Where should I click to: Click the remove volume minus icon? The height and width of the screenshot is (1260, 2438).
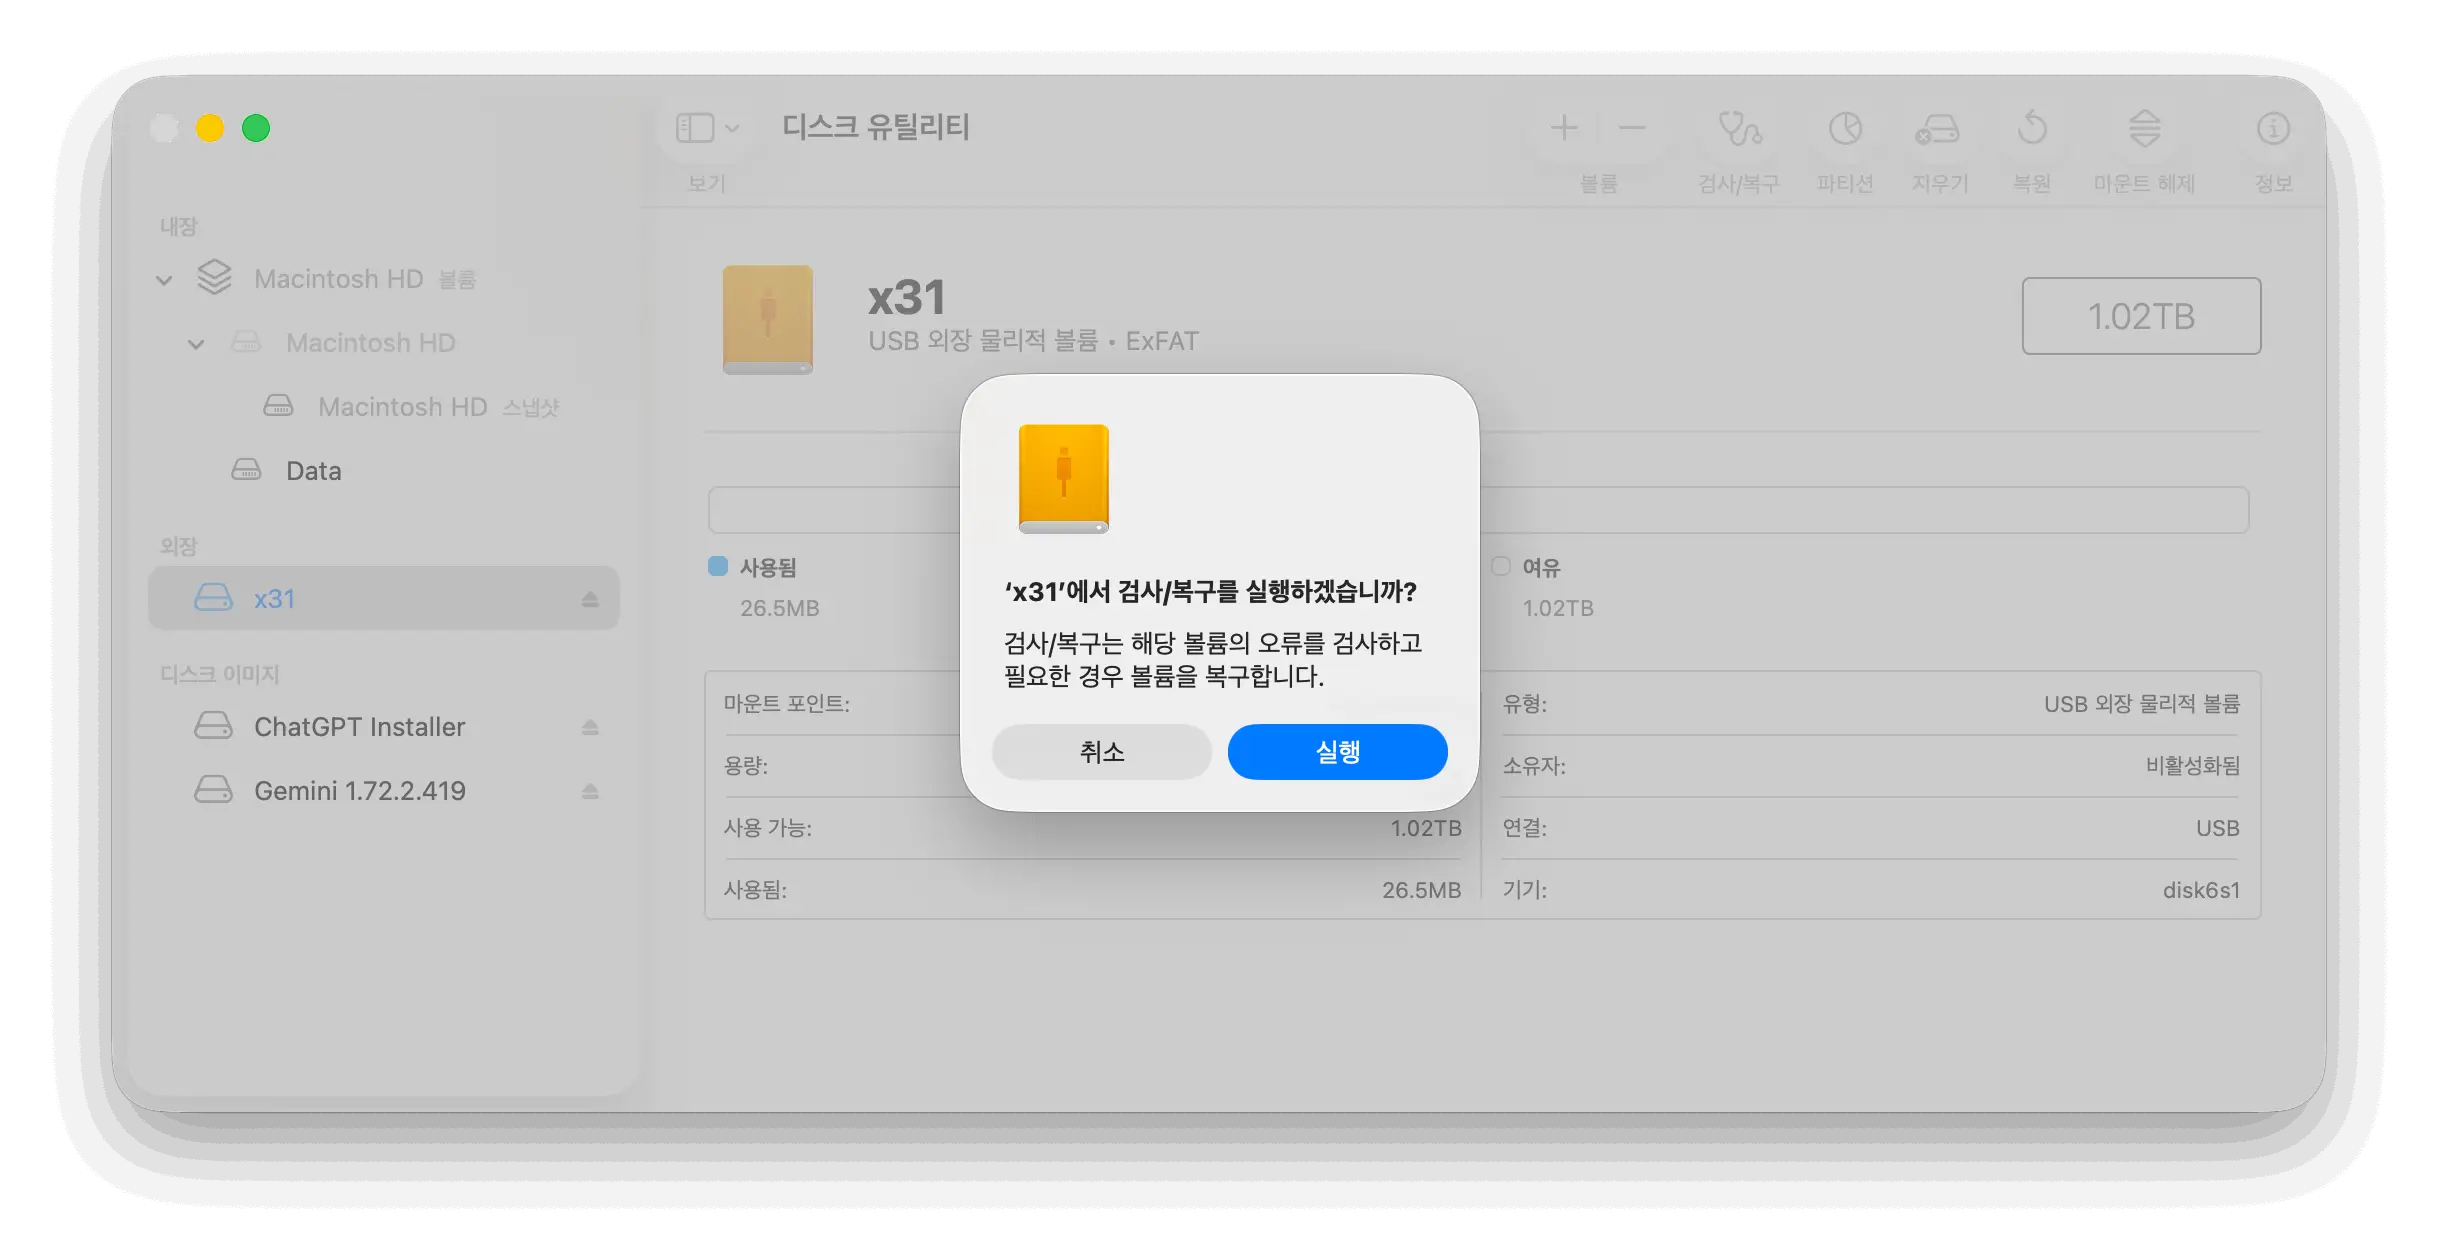click(1632, 128)
